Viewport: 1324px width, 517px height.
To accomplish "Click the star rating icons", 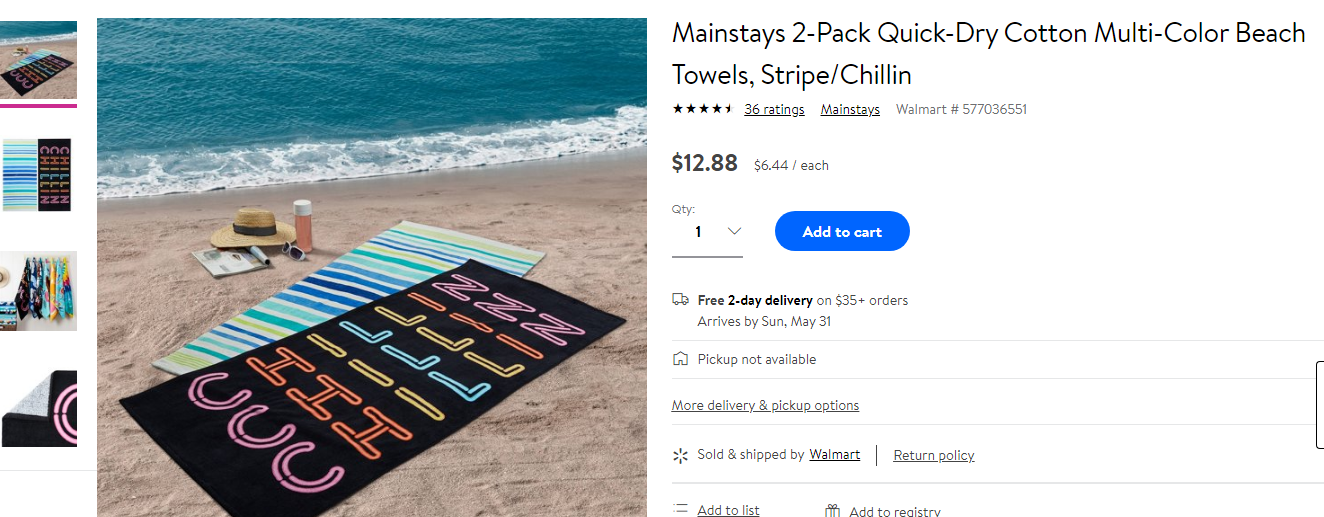I will tap(703, 109).
